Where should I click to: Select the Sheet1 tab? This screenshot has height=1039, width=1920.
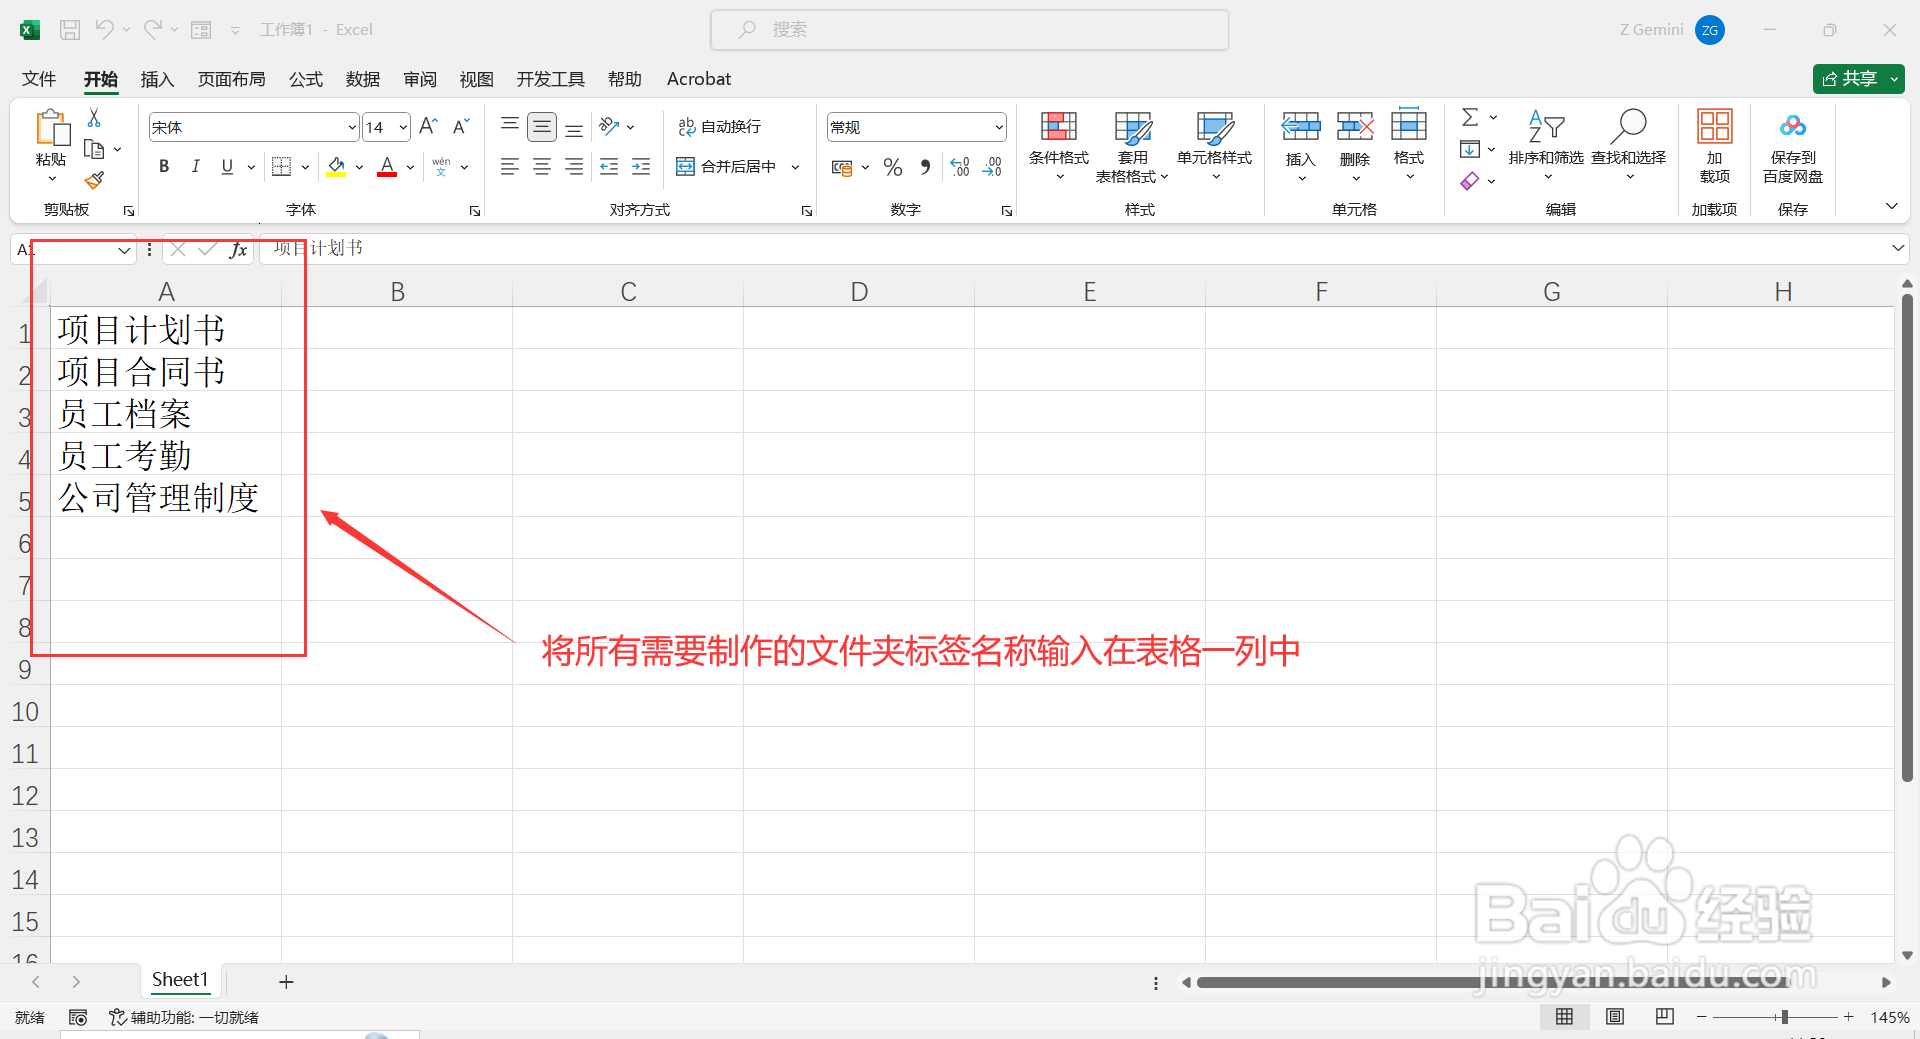pyautogui.click(x=180, y=980)
